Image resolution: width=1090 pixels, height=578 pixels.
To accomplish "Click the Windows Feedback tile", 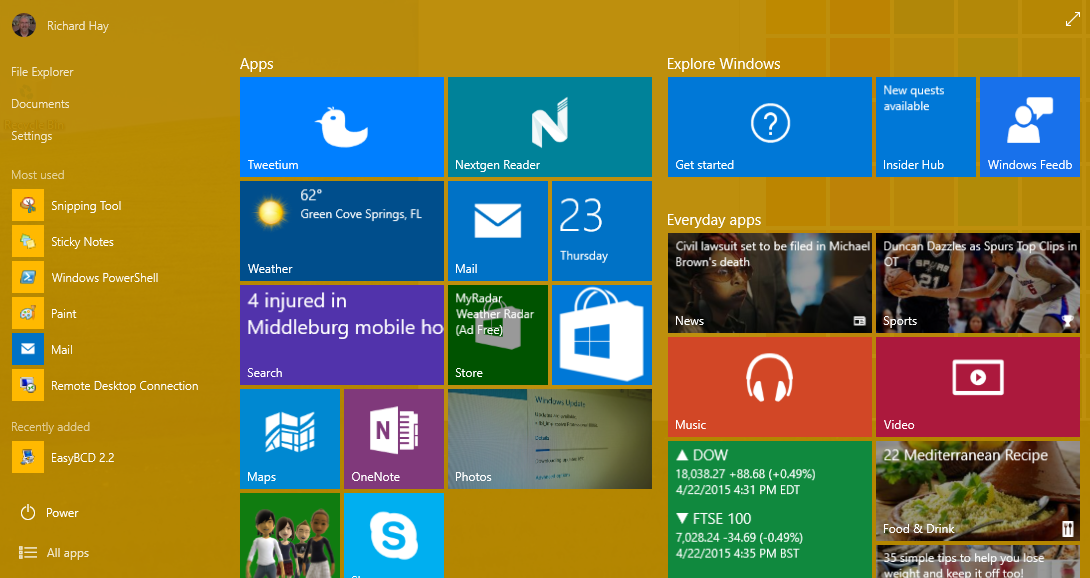I will click(x=1029, y=127).
